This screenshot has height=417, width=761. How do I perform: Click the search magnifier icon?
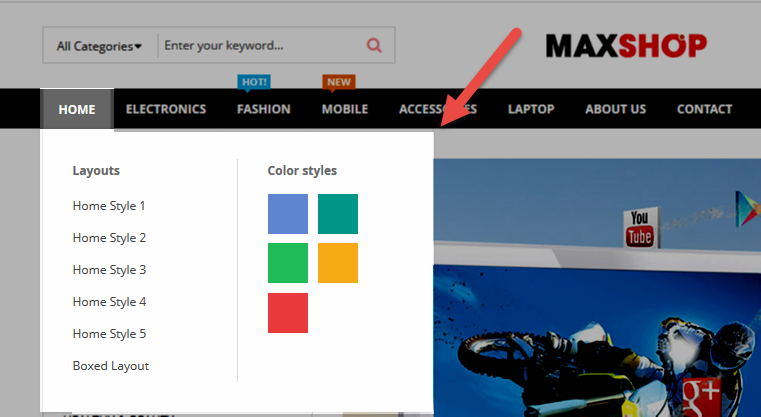pos(374,45)
